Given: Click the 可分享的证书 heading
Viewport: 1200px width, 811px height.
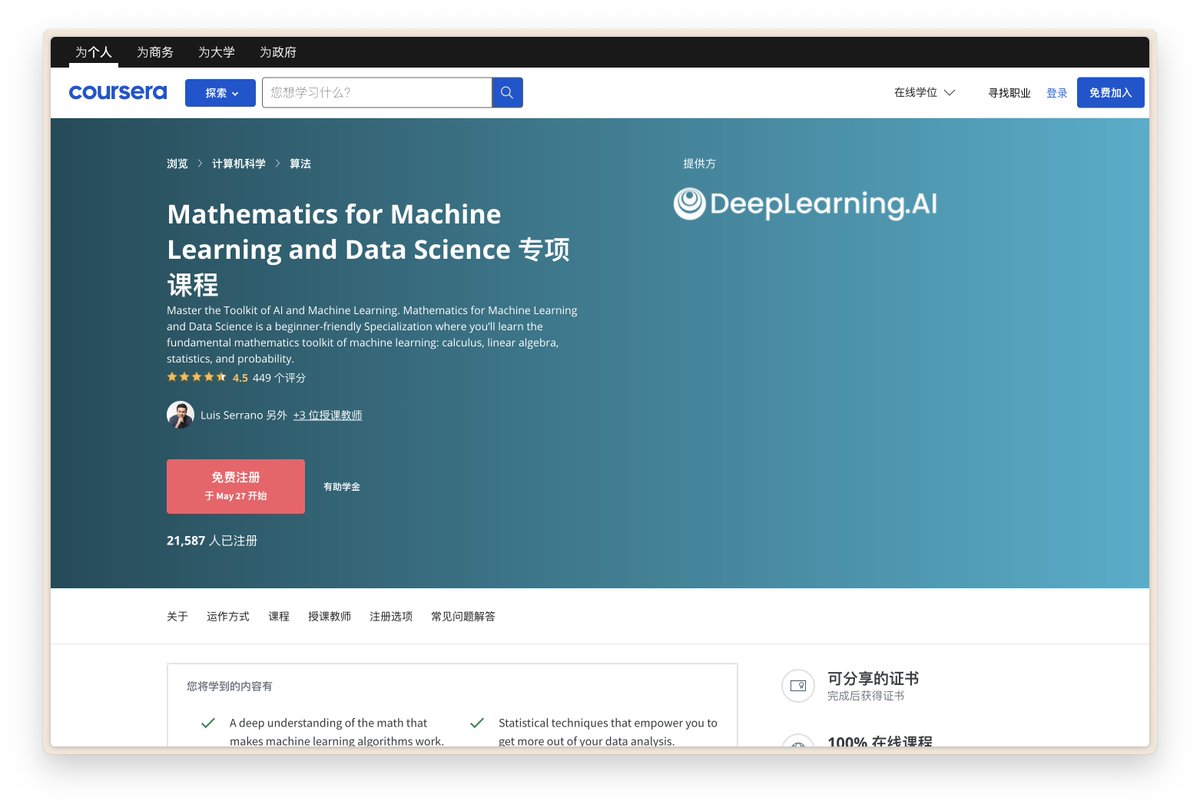Looking at the screenshot, I should pyautogui.click(x=873, y=679).
